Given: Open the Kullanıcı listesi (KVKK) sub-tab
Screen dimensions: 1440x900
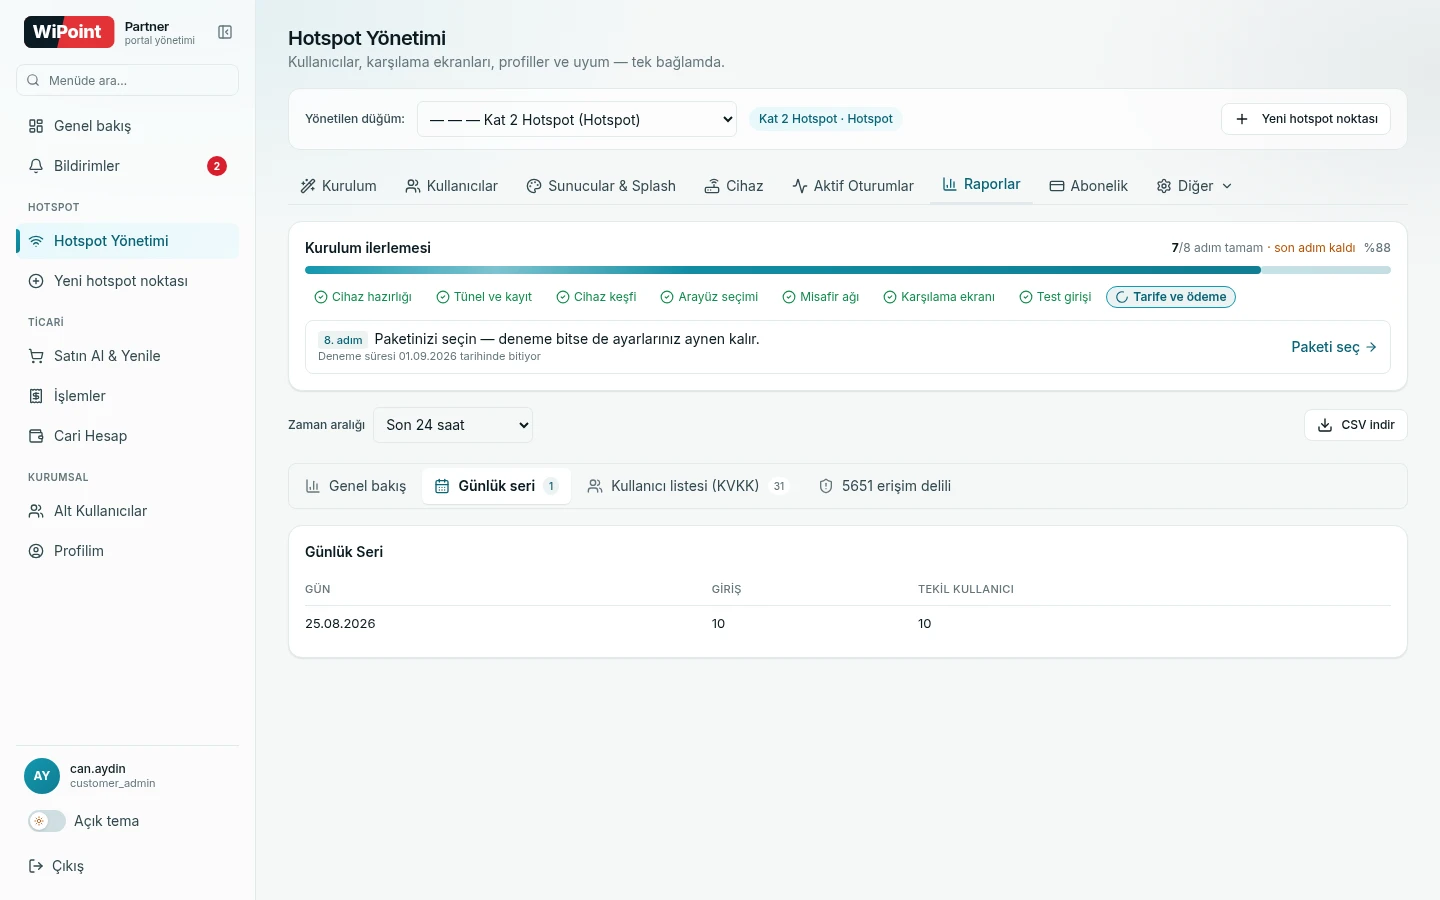Looking at the screenshot, I should coord(688,486).
